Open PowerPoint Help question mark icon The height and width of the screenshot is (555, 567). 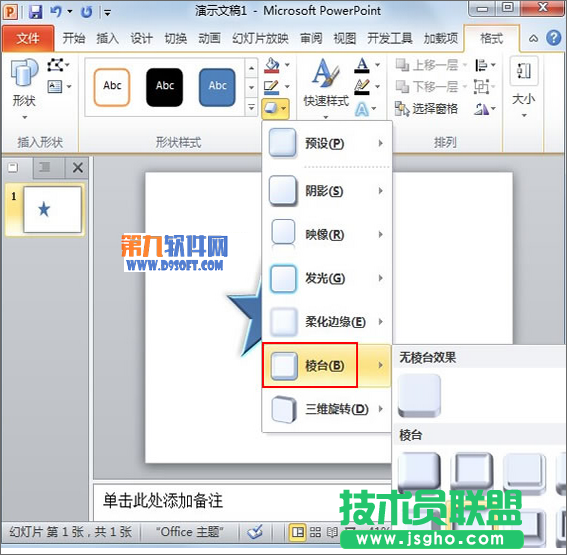pos(554,38)
